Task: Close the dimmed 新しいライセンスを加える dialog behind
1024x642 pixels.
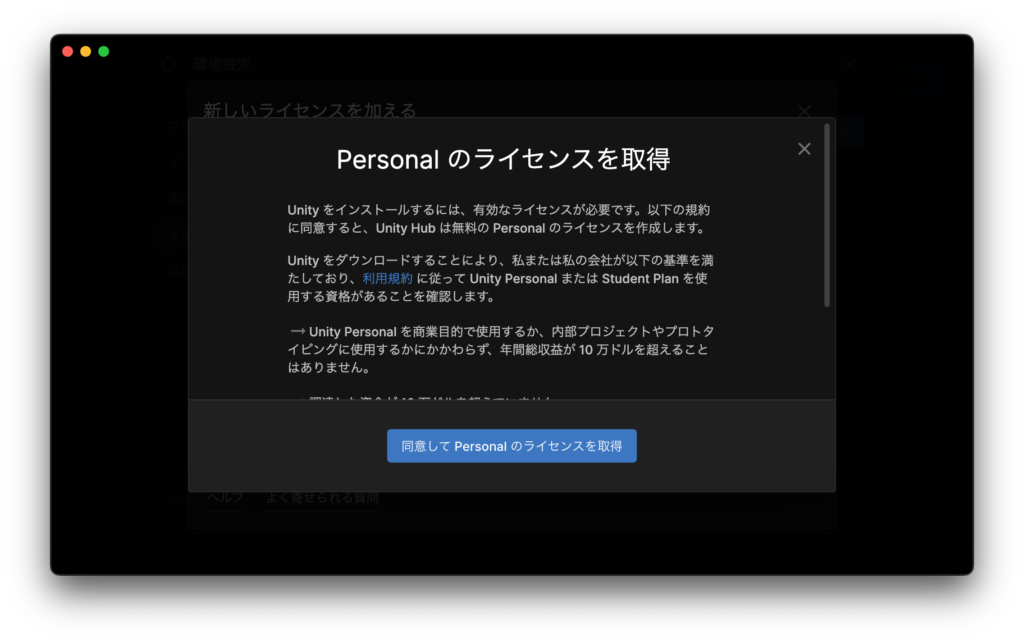Action: point(804,110)
